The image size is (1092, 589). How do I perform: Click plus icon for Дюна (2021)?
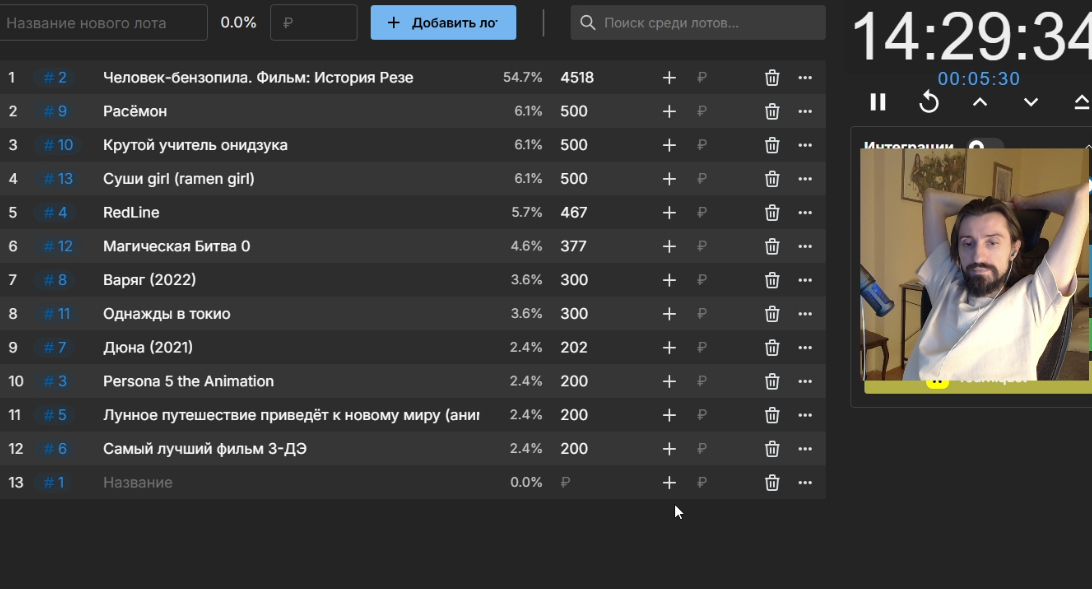coord(669,347)
